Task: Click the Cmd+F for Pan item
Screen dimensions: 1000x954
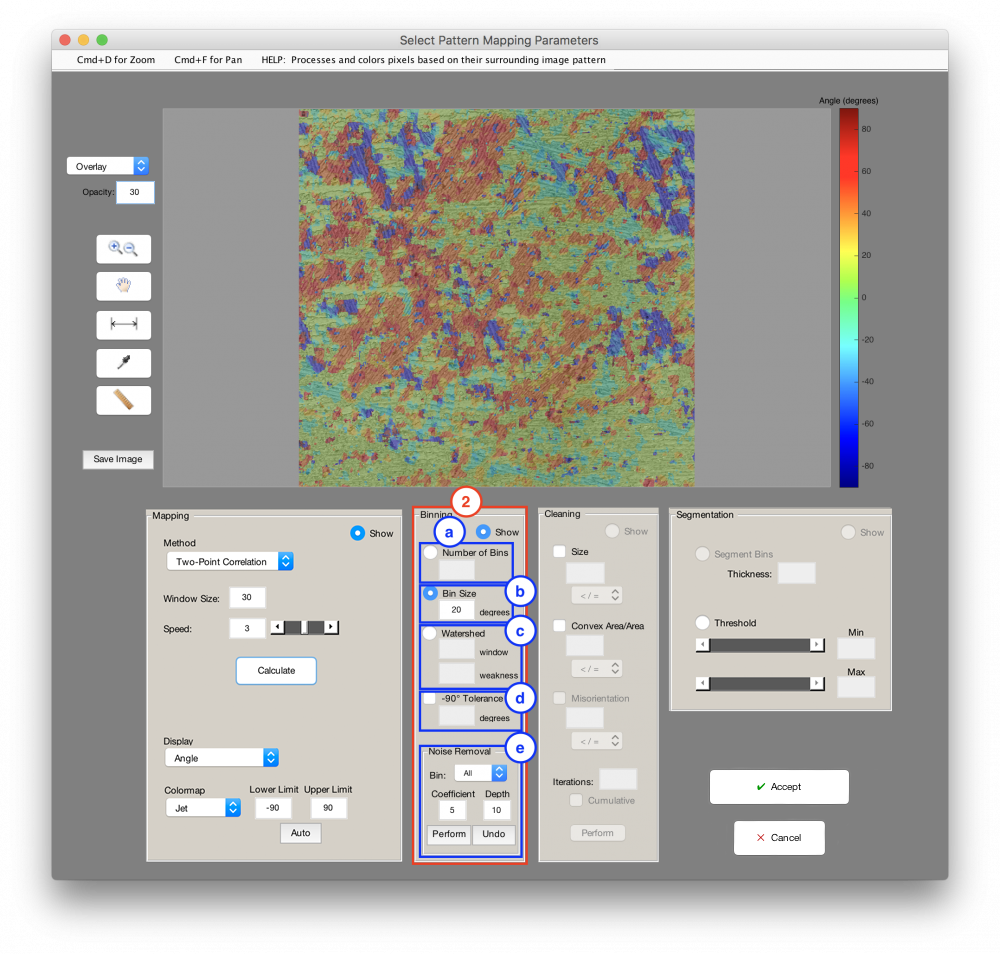Action: [209, 60]
